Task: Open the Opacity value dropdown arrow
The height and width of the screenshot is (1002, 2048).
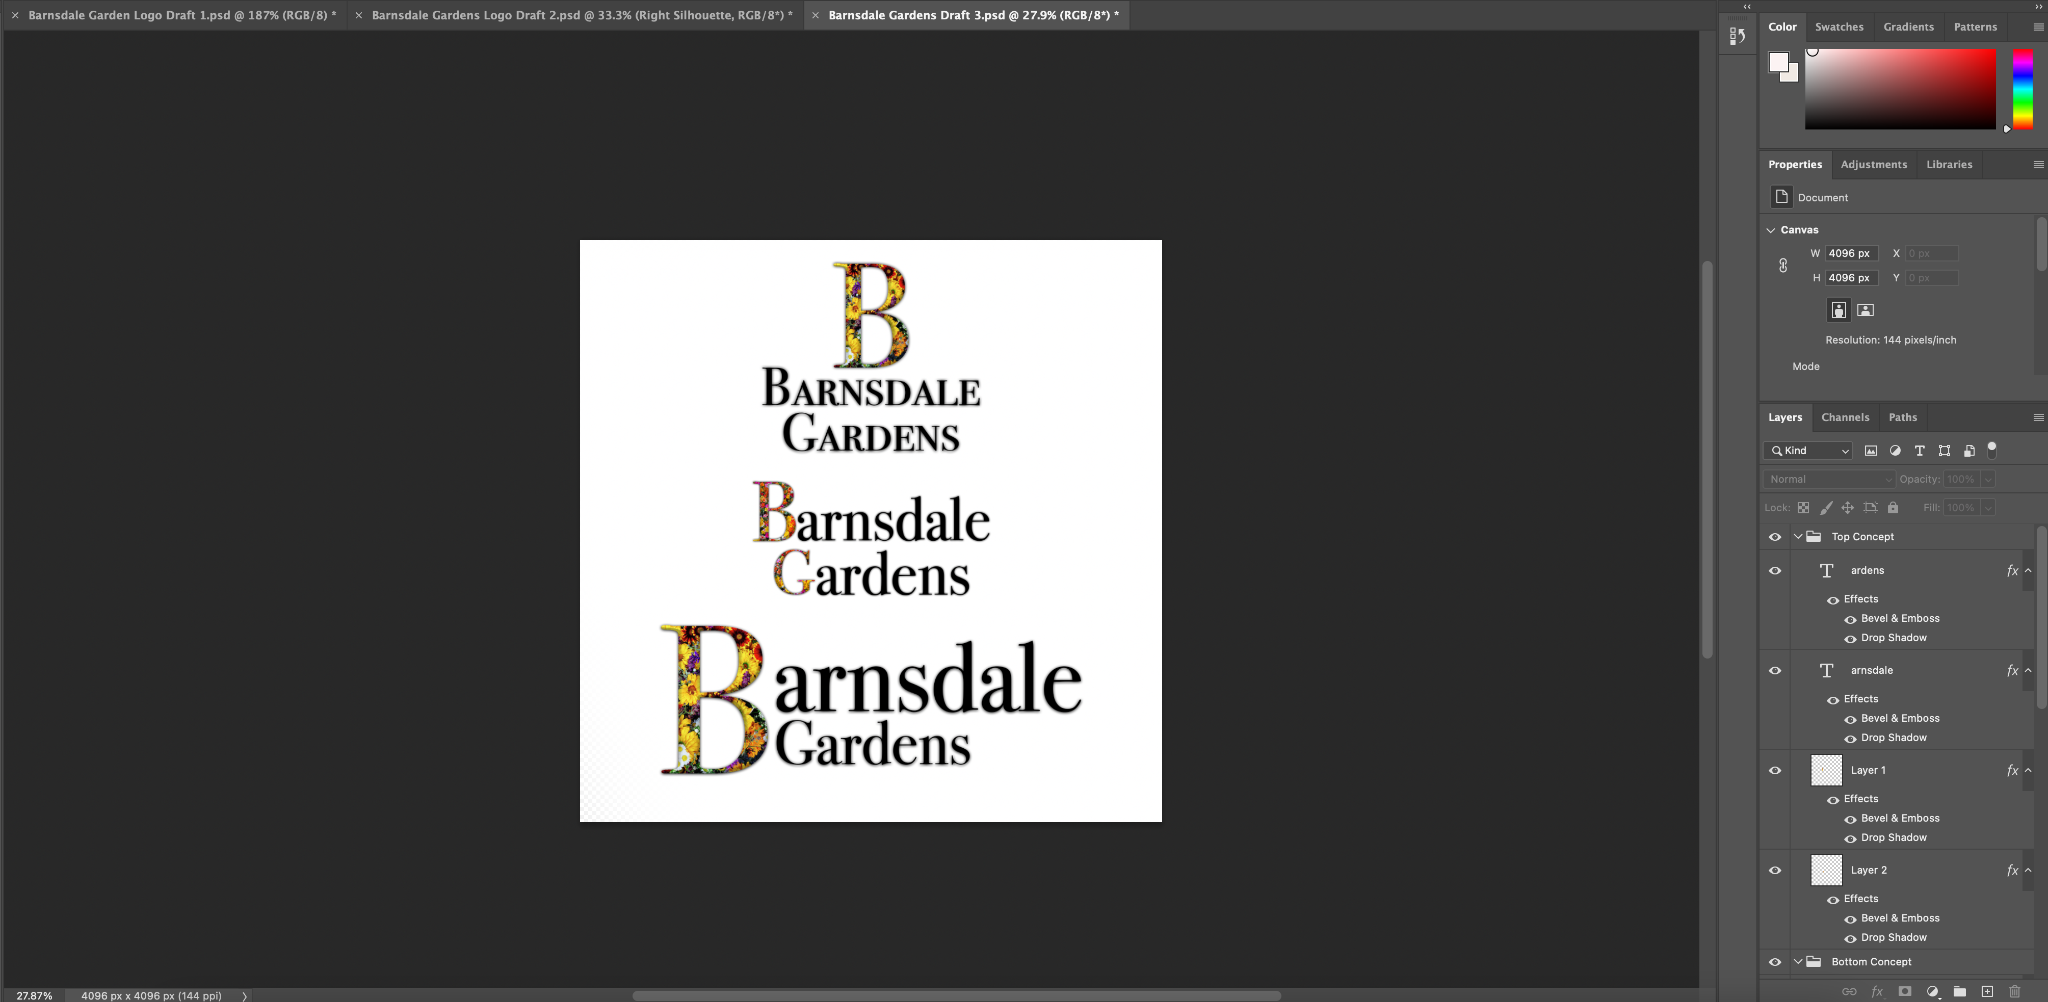Action: 1988,480
